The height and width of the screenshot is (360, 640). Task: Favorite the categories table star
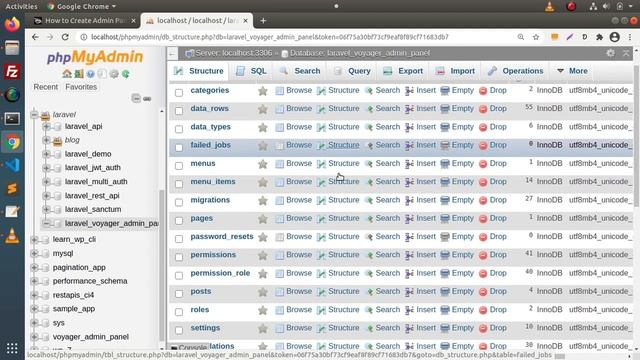(263, 91)
